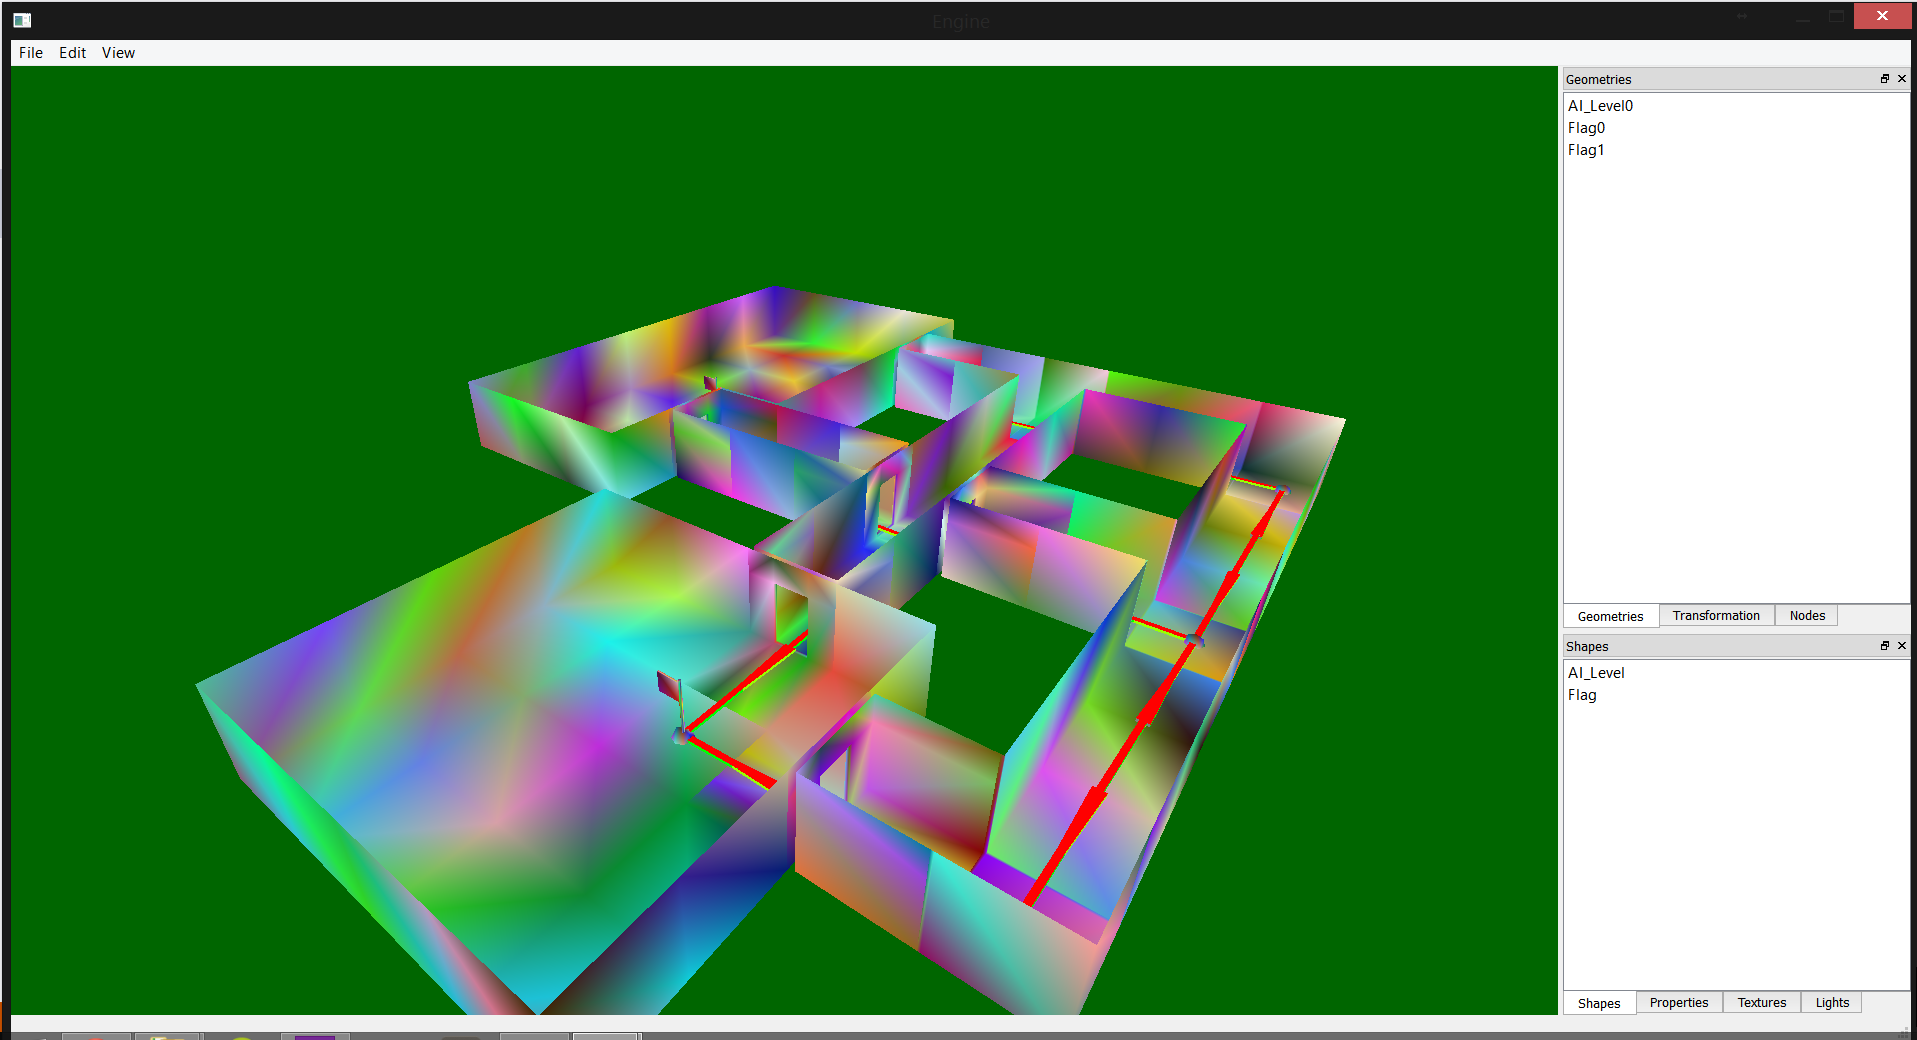Image resolution: width=1917 pixels, height=1040 pixels.
Task: Click the Engine application icon in title bar
Action: coord(22,20)
